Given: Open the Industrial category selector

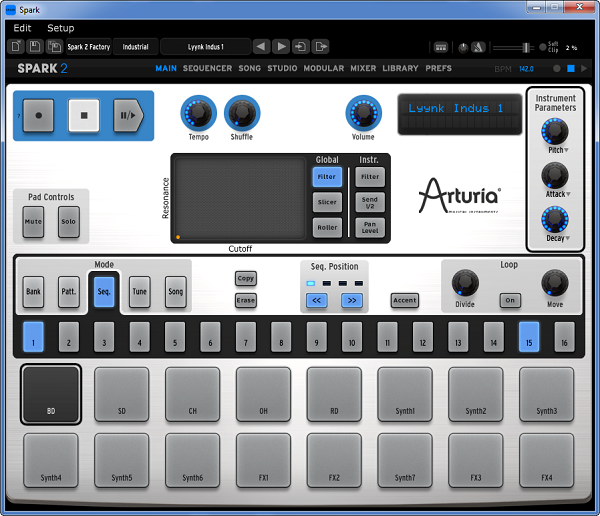Looking at the screenshot, I should [135, 47].
